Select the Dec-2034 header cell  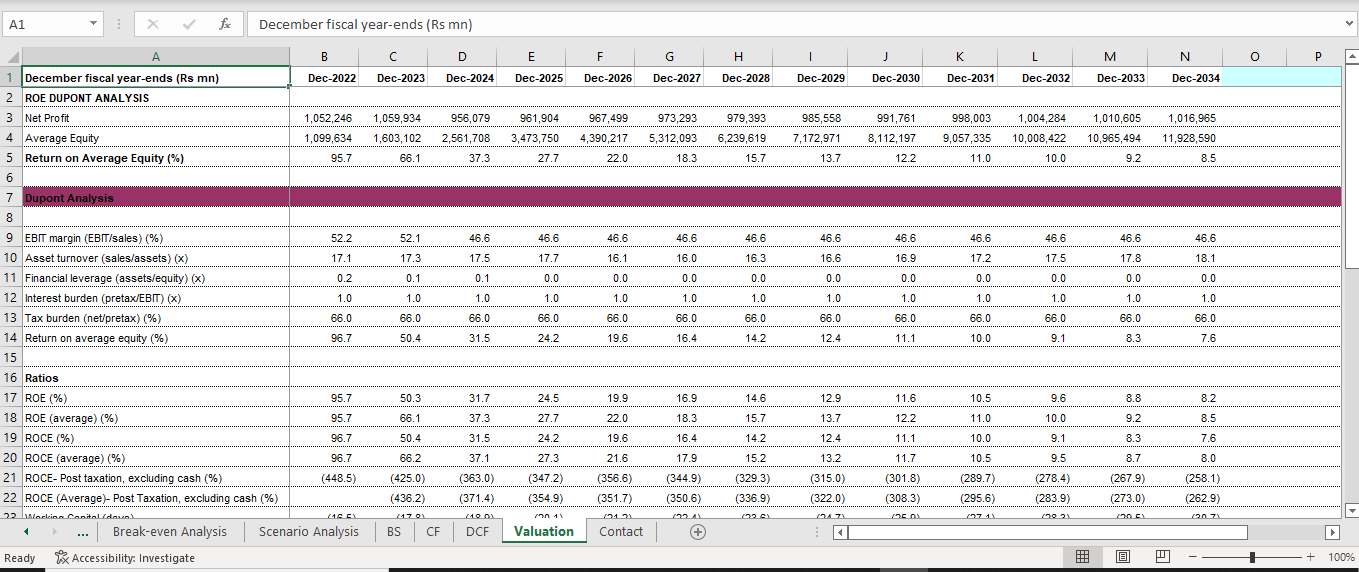click(x=1186, y=78)
